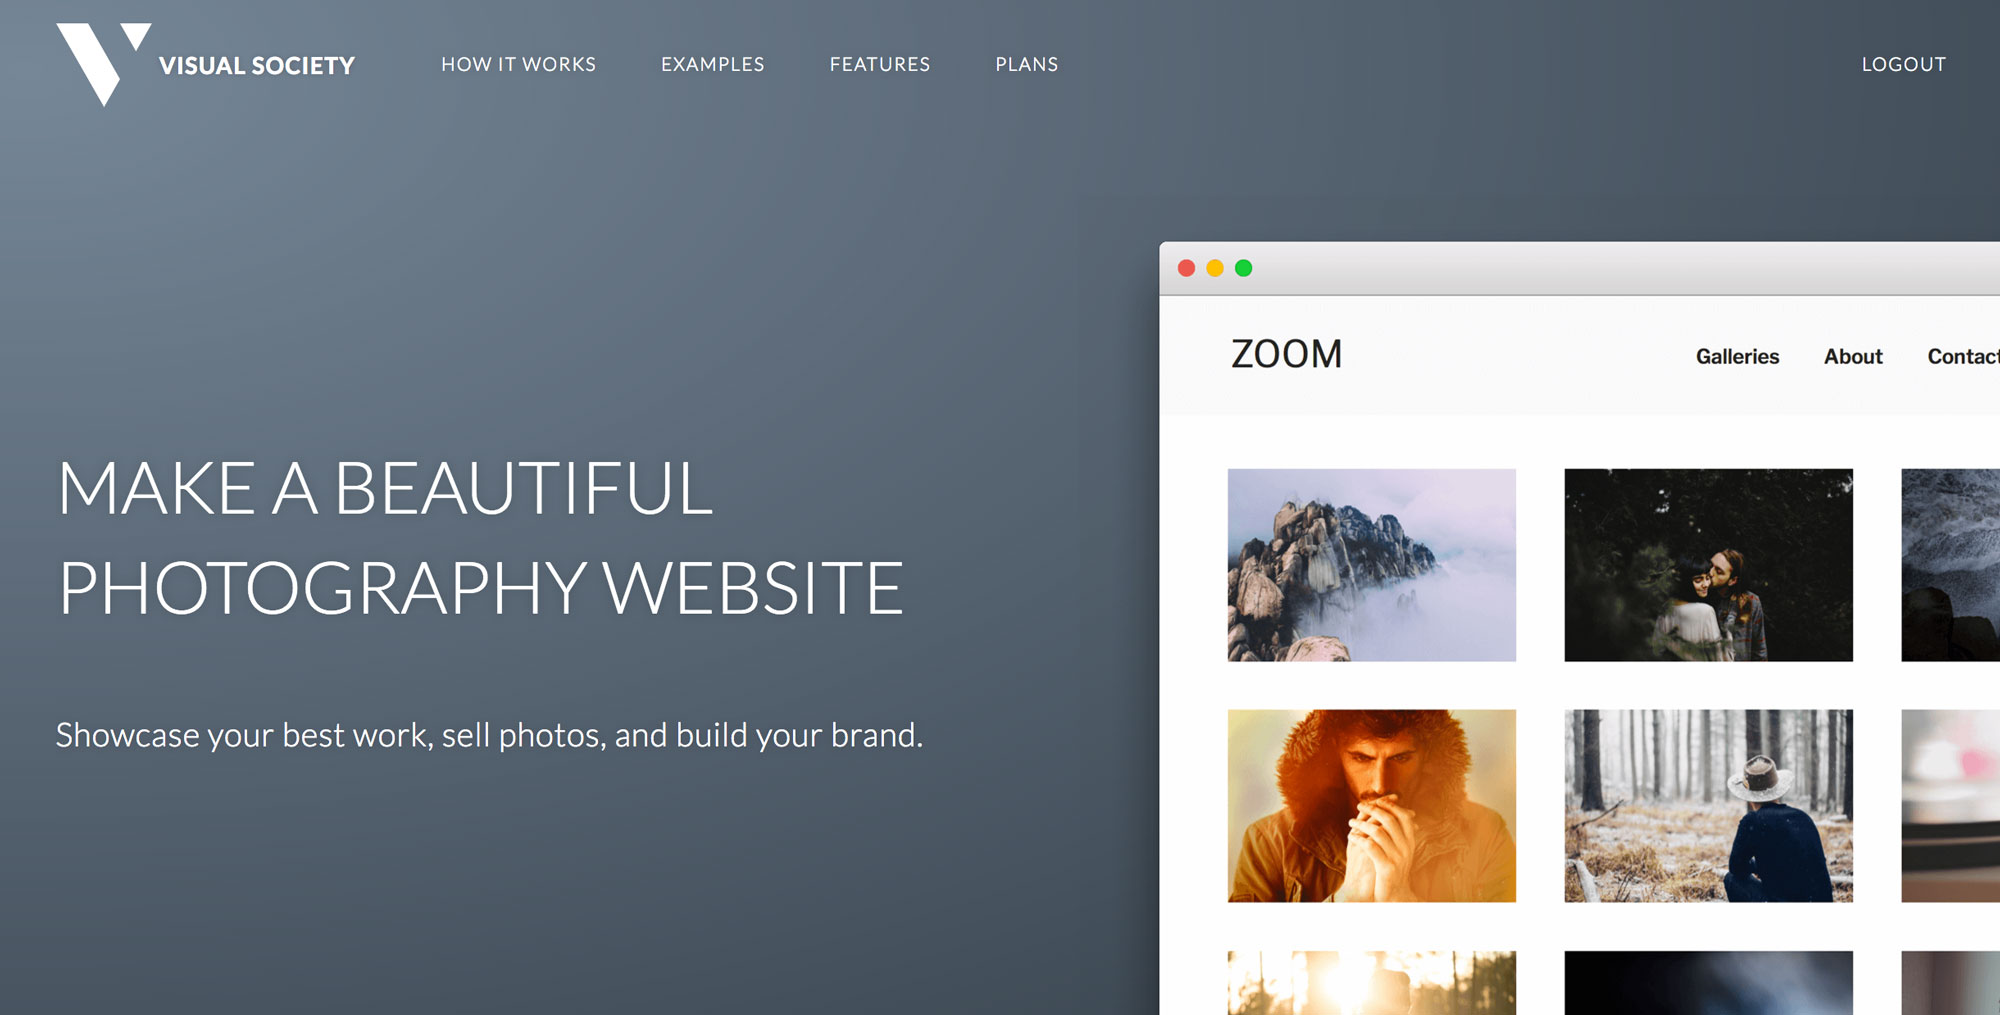Click the red window dot icon
This screenshot has height=1015, width=2000.
coord(1187,268)
